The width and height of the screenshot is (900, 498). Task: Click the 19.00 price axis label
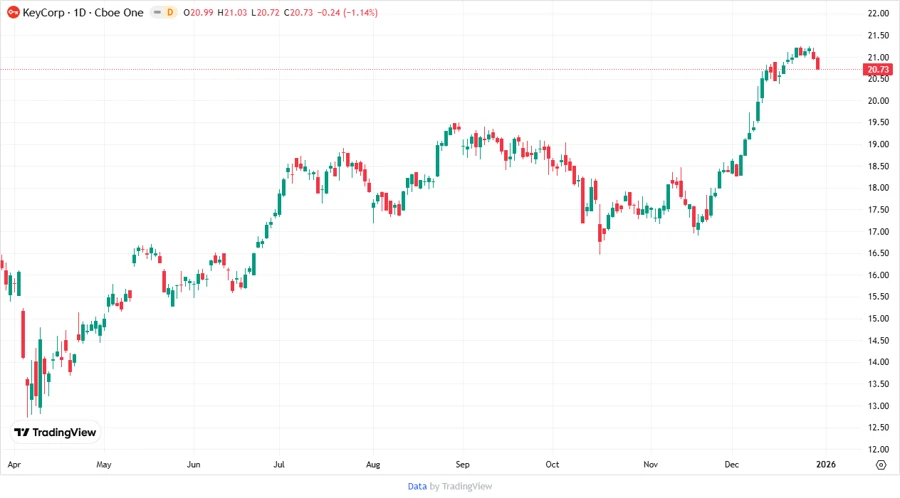coord(878,144)
